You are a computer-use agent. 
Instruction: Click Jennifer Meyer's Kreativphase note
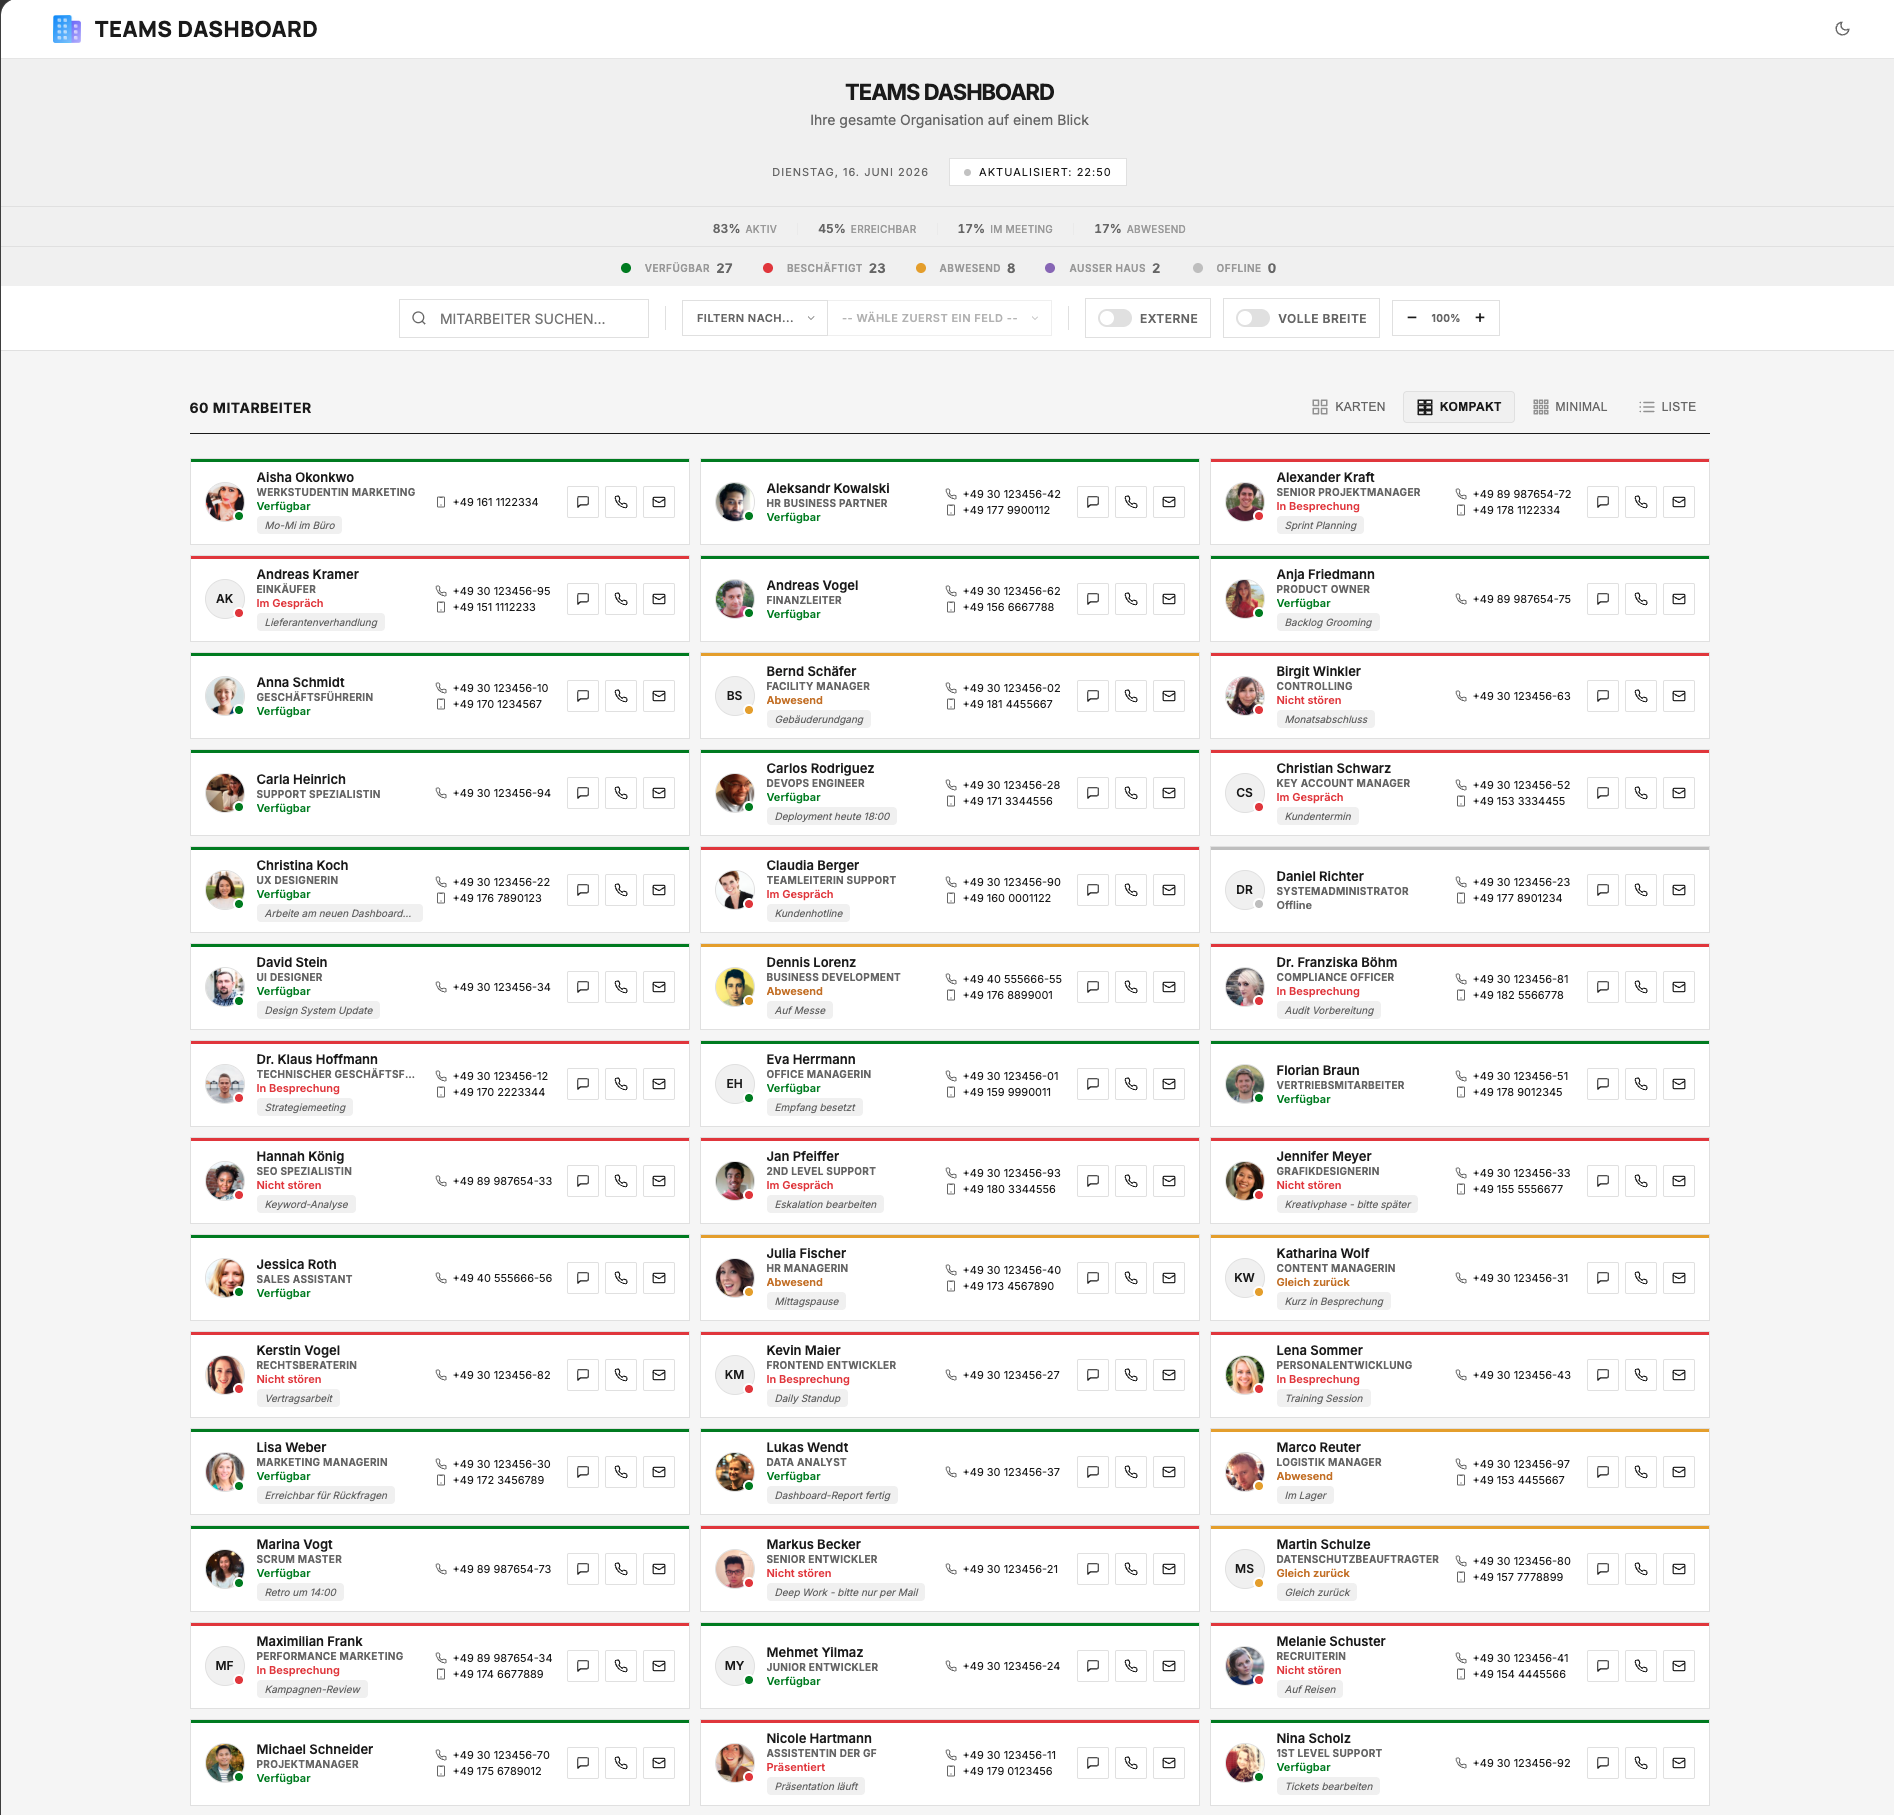[x=1347, y=1205]
